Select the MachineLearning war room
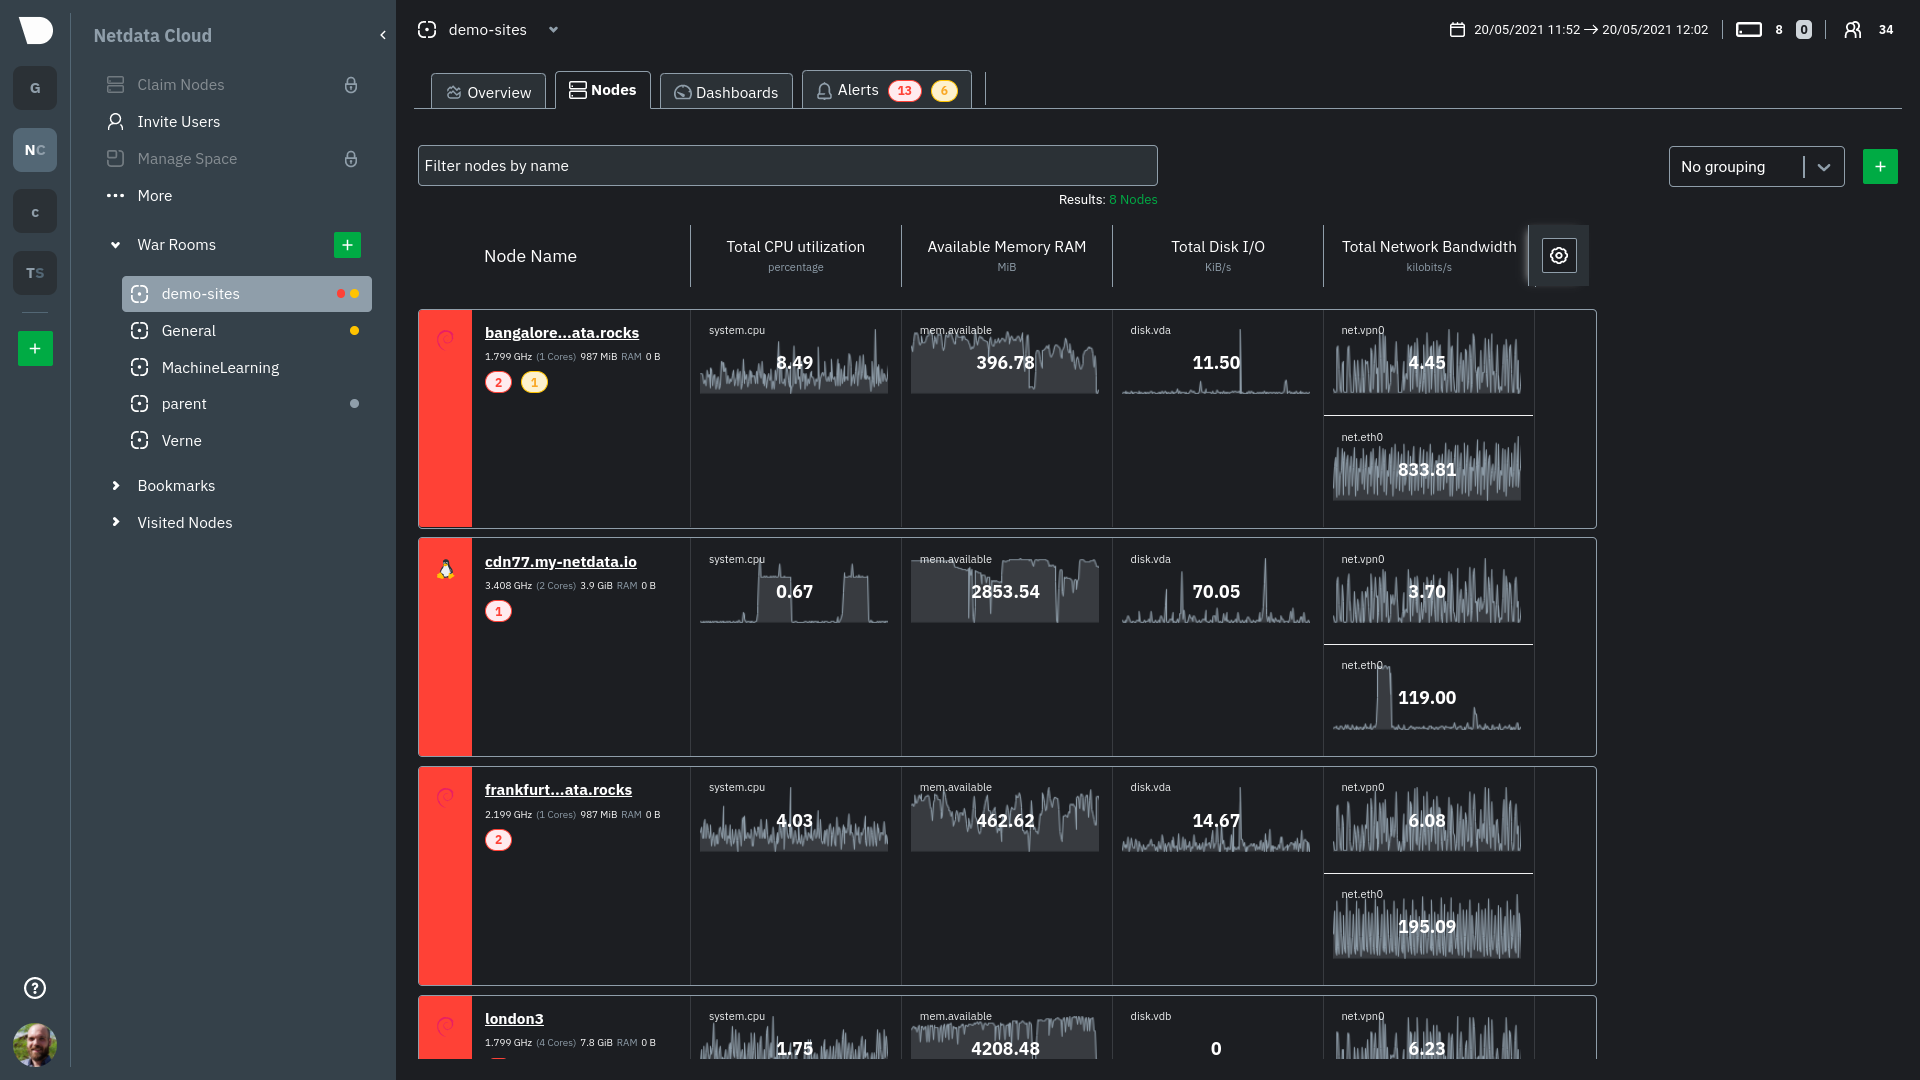This screenshot has width=1920, height=1080. coord(247,368)
